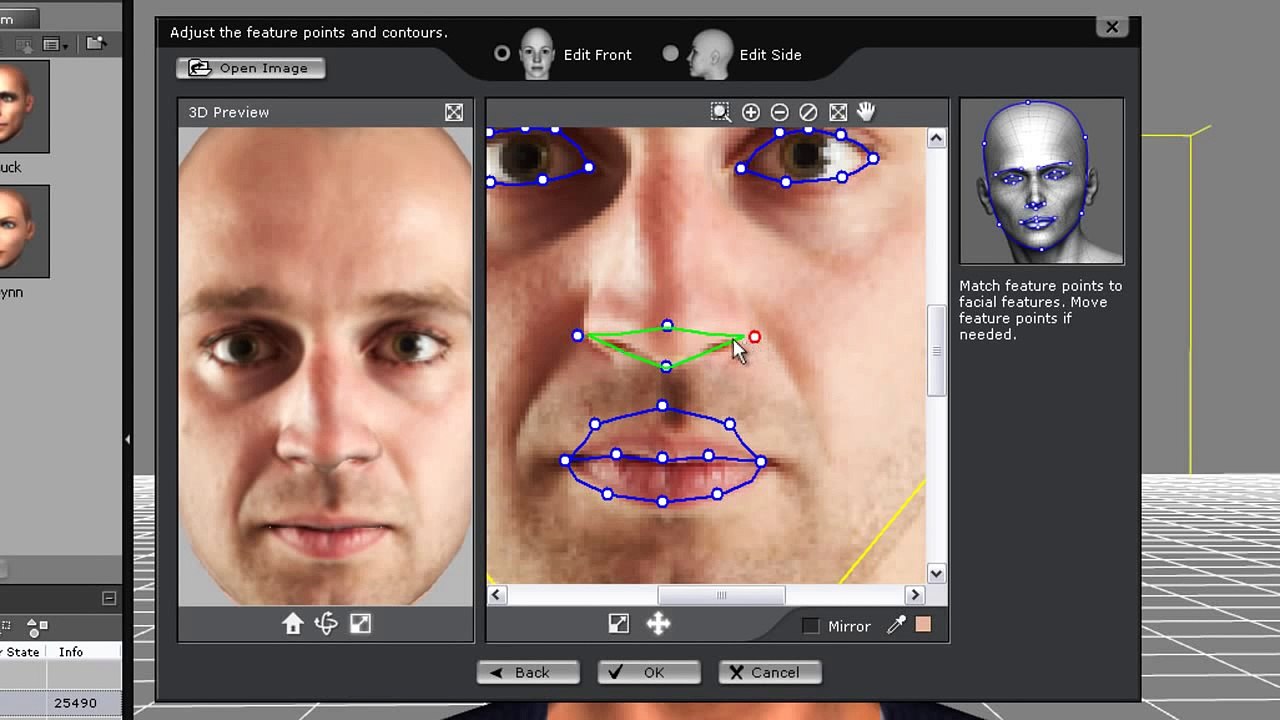Image resolution: width=1280 pixels, height=720 pixels.
Task: Go Back to the previous step
Action: [x=528, y=672]
